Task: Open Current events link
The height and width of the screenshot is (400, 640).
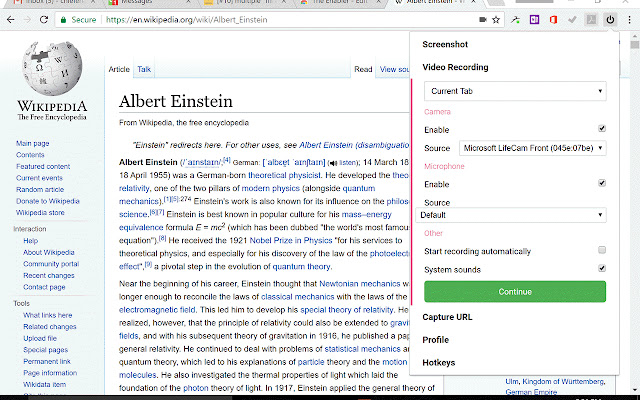Action: click(x=39, y=178)
